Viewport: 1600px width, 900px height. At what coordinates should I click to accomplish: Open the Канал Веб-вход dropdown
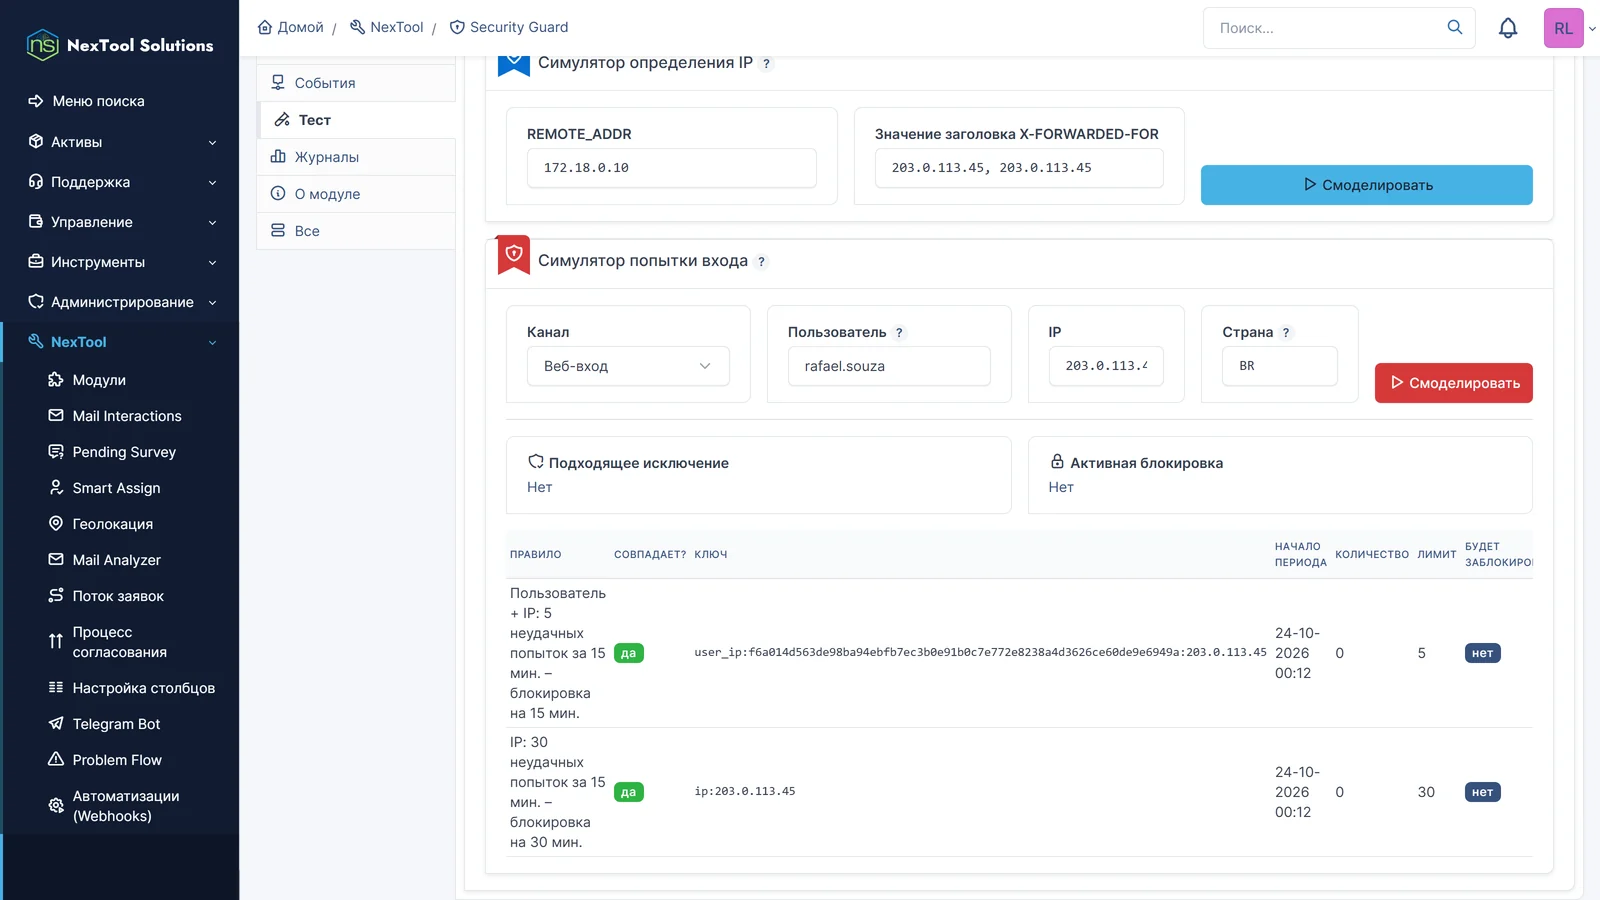tap(628, 366)
